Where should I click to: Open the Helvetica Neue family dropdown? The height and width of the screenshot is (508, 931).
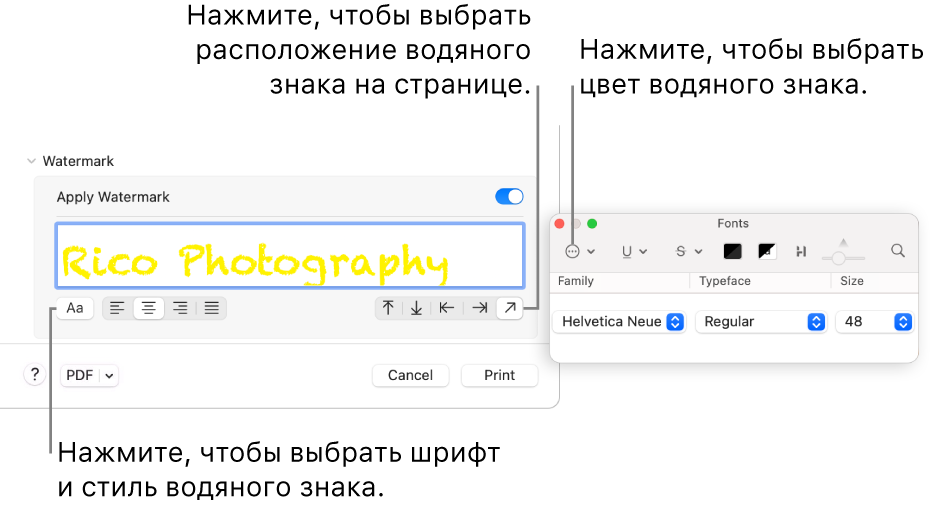tap(619, 322)
